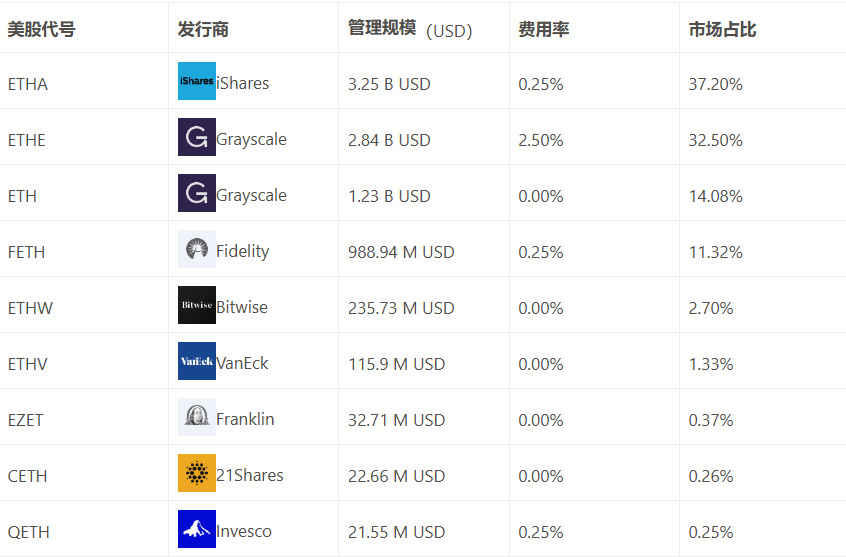Click the Invesco mountain logo

tap(197, 529)
